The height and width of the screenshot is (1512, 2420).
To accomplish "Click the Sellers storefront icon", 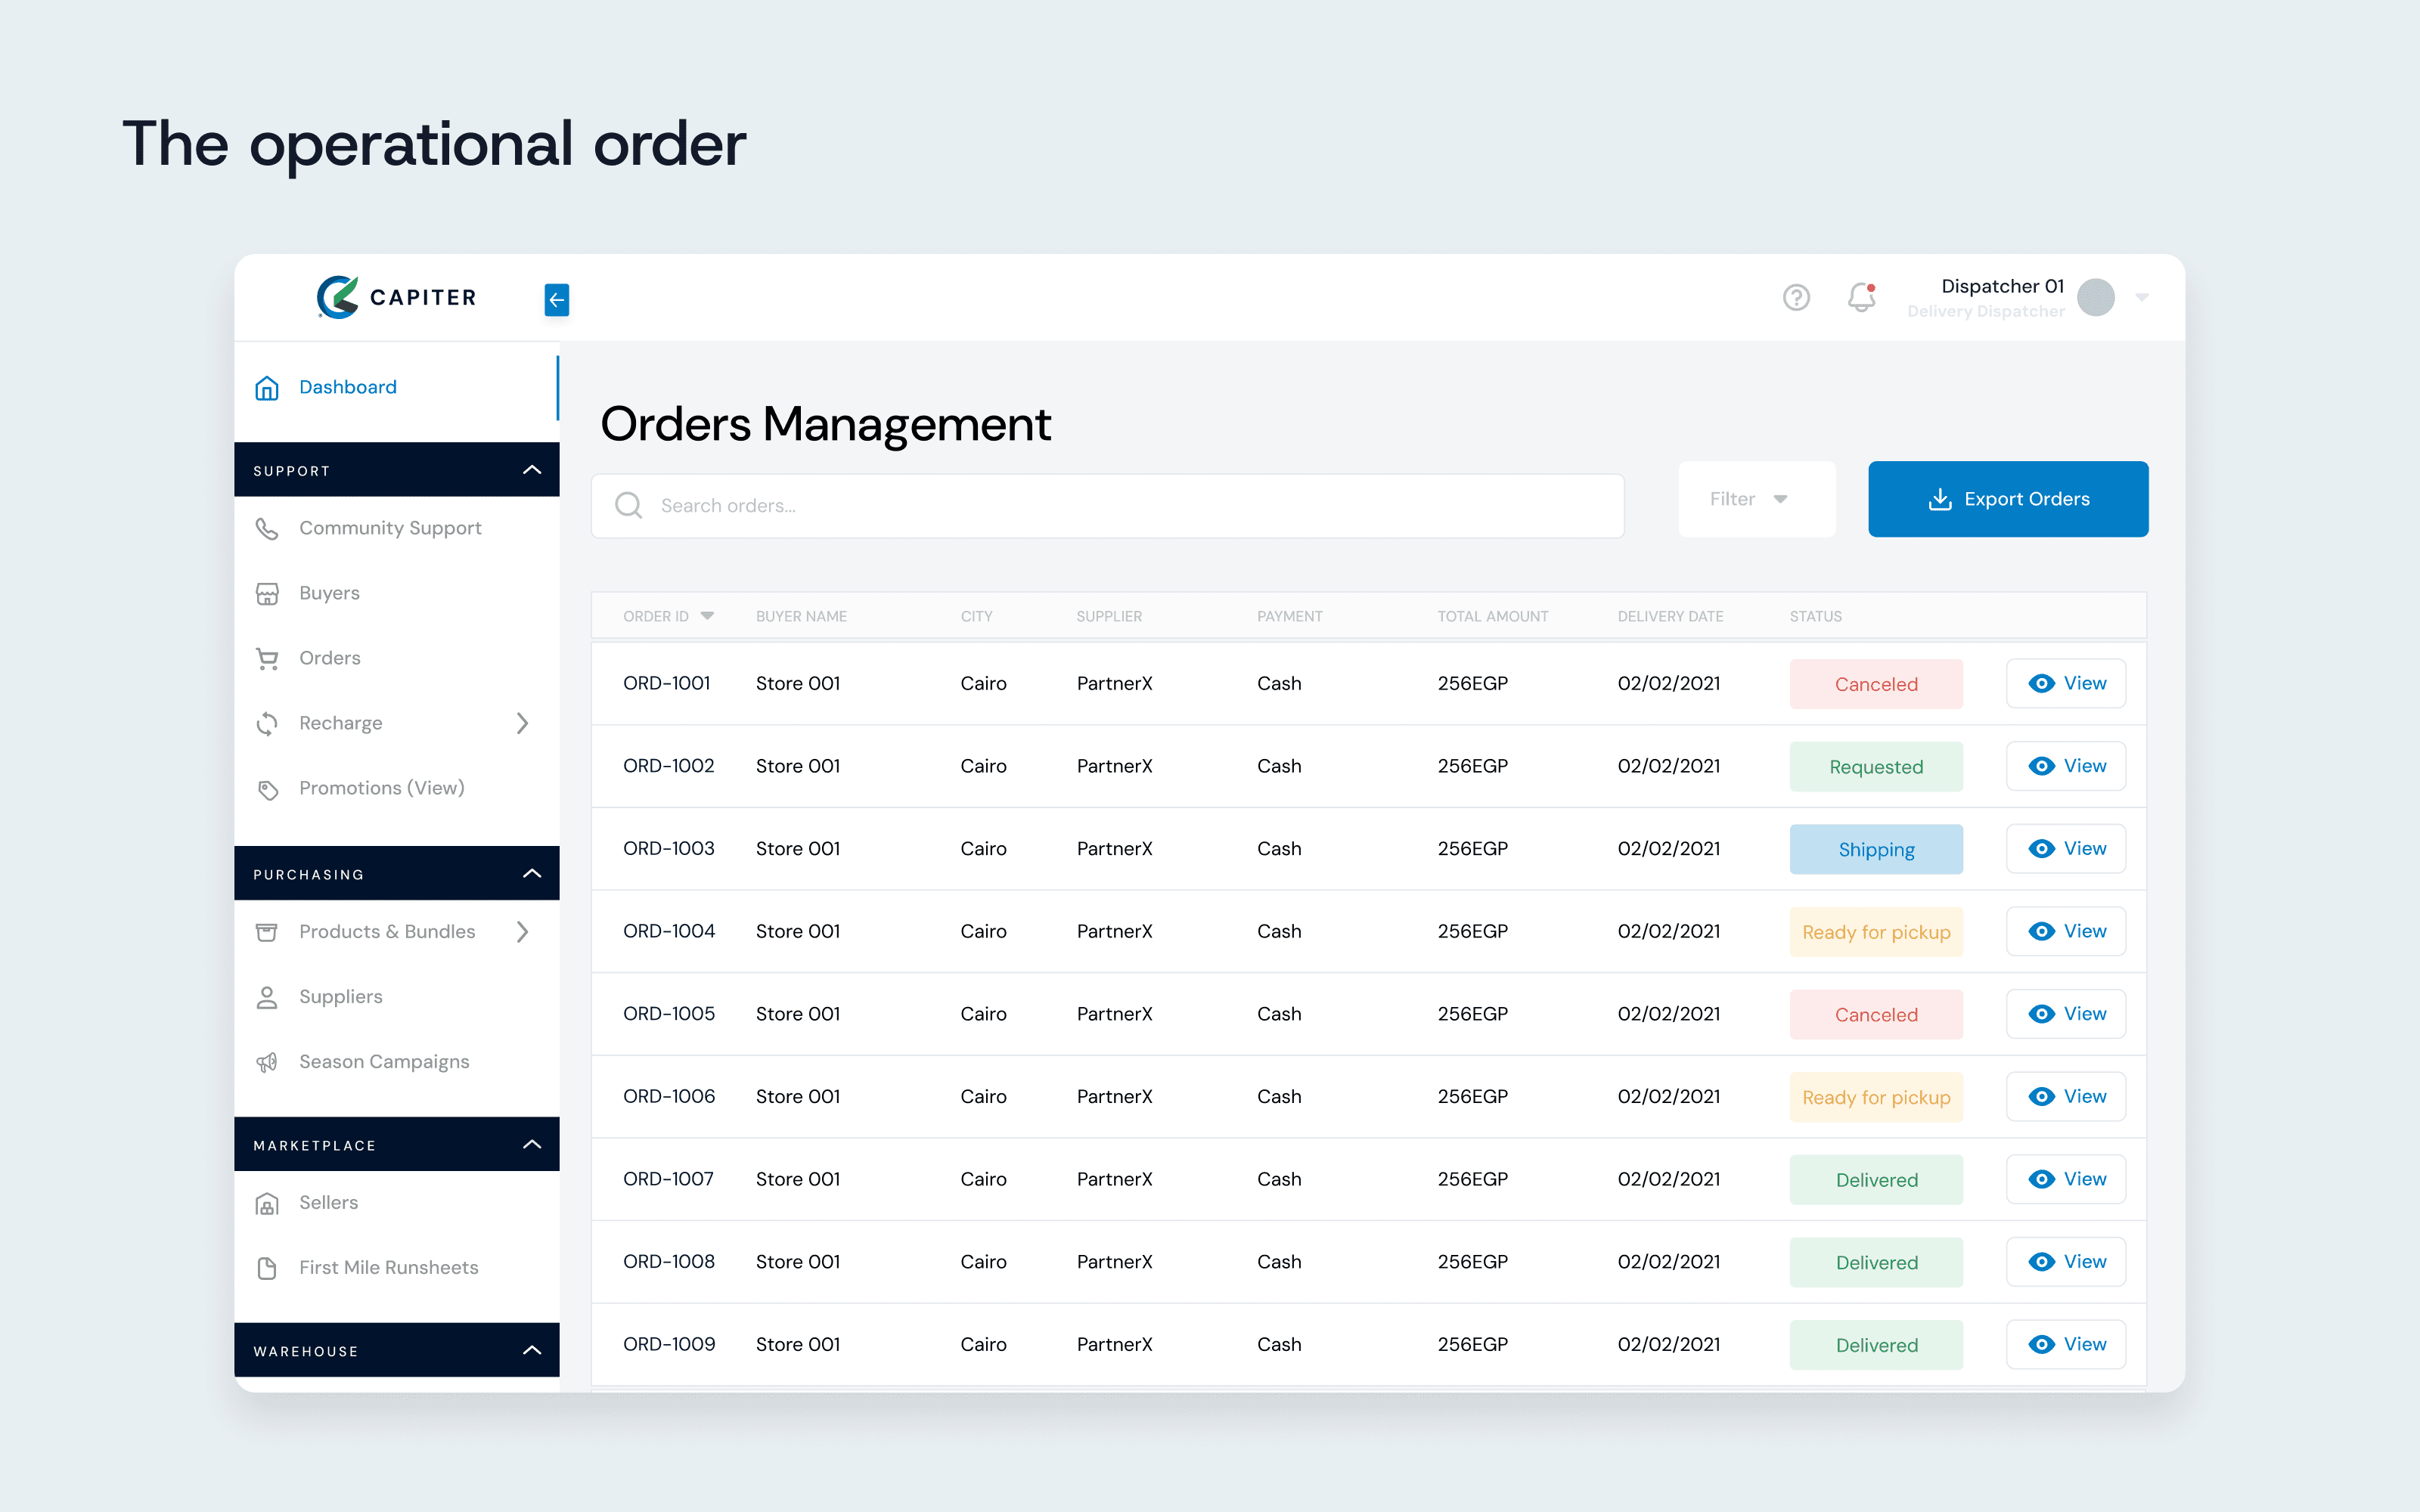I will click(267, 1203).
